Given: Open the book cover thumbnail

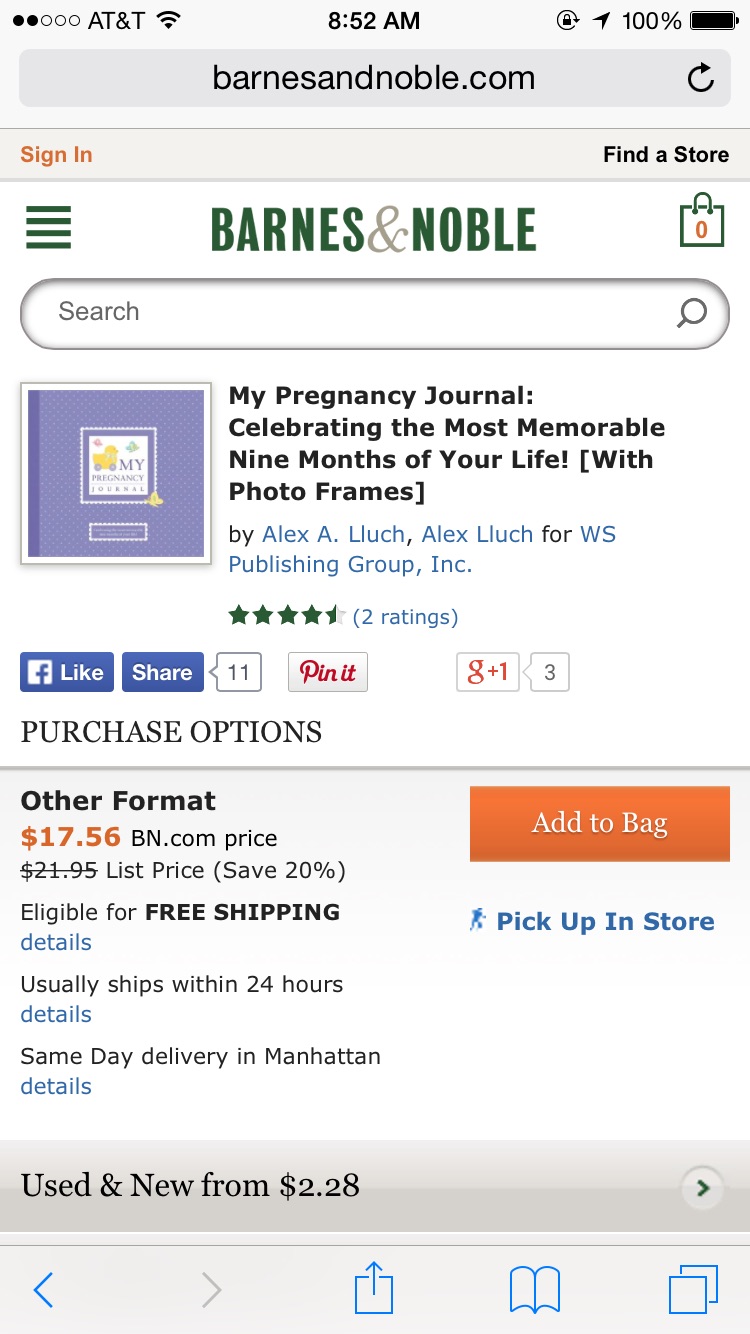Looking at the screenshot, I should pyautogui.click(x=116, y=473).
